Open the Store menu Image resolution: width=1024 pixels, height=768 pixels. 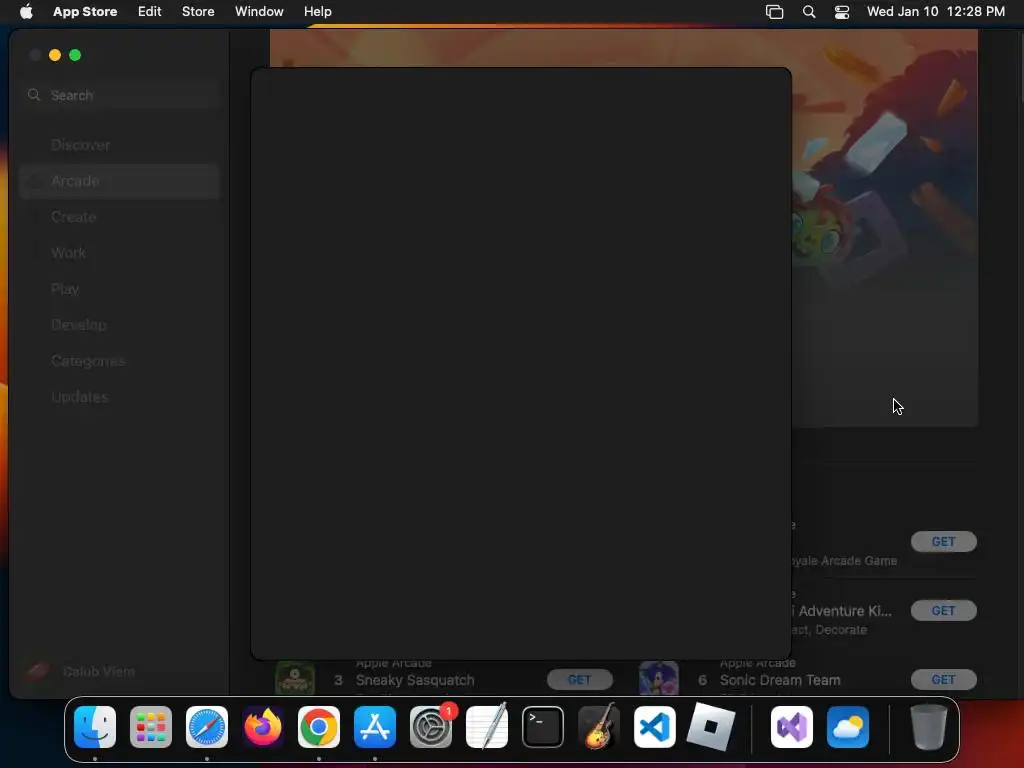click(198, 11)
